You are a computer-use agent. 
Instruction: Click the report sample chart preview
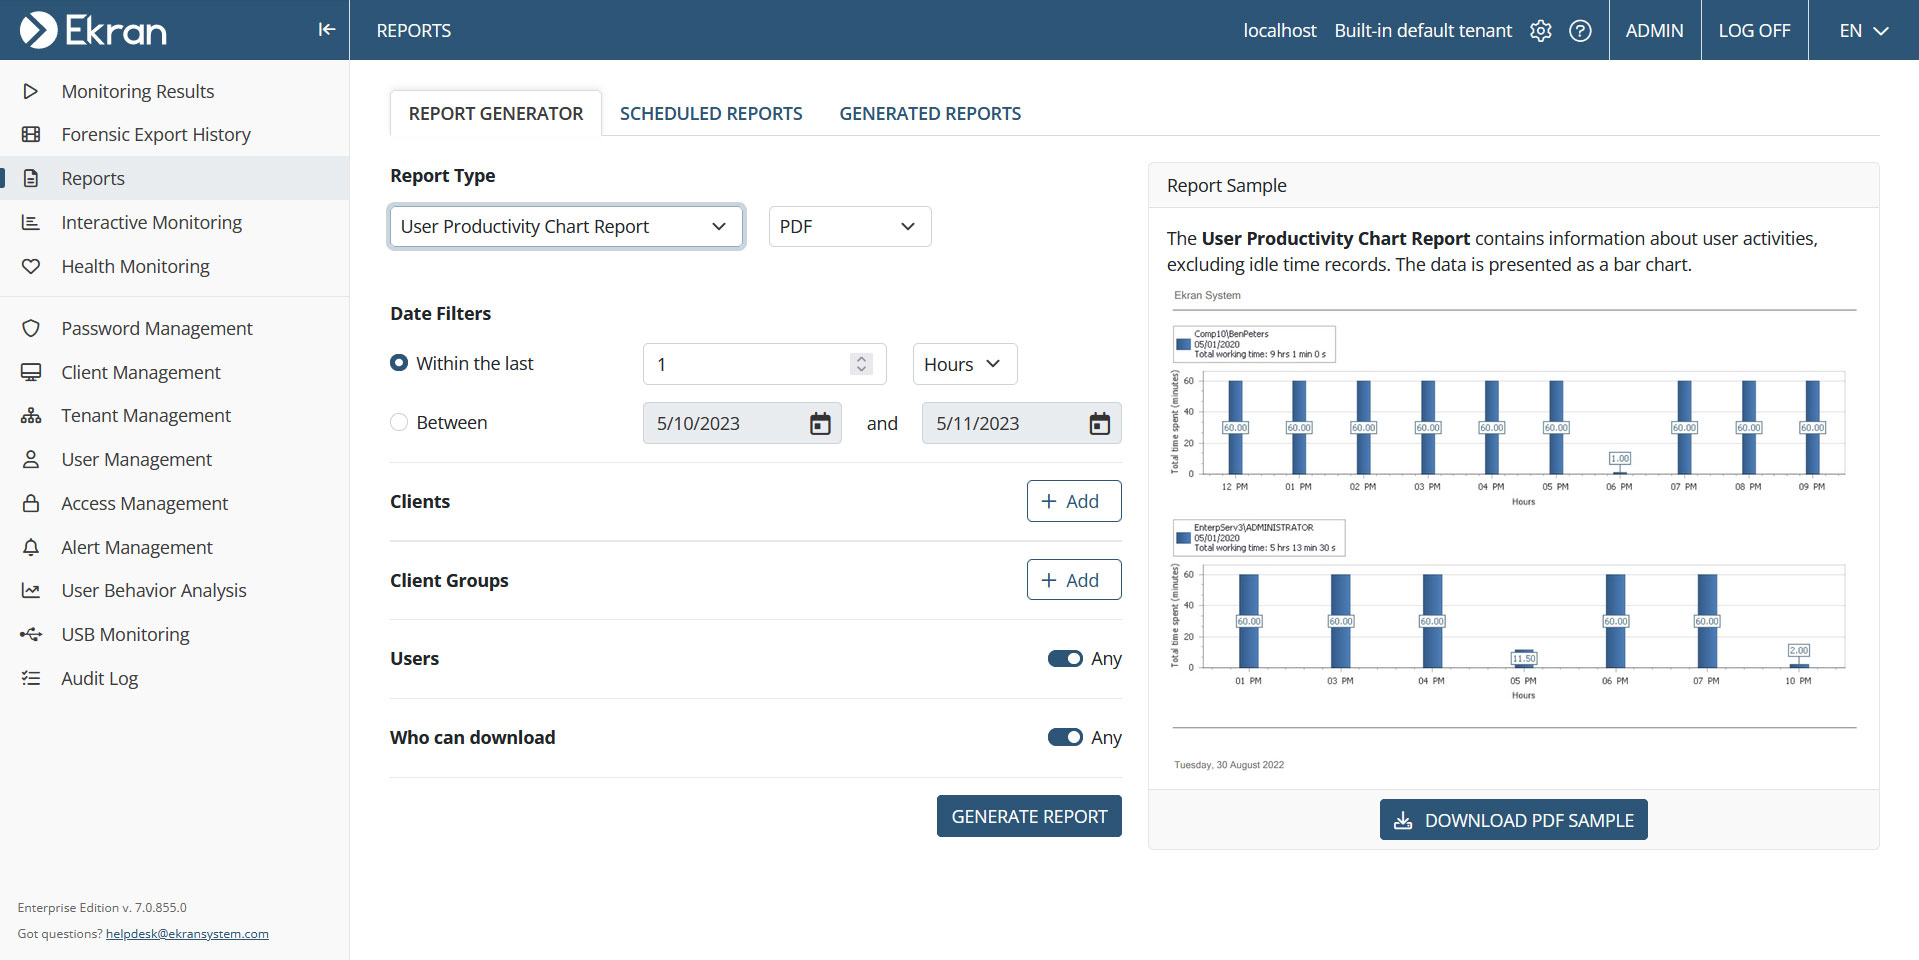tap(1514, 530)
